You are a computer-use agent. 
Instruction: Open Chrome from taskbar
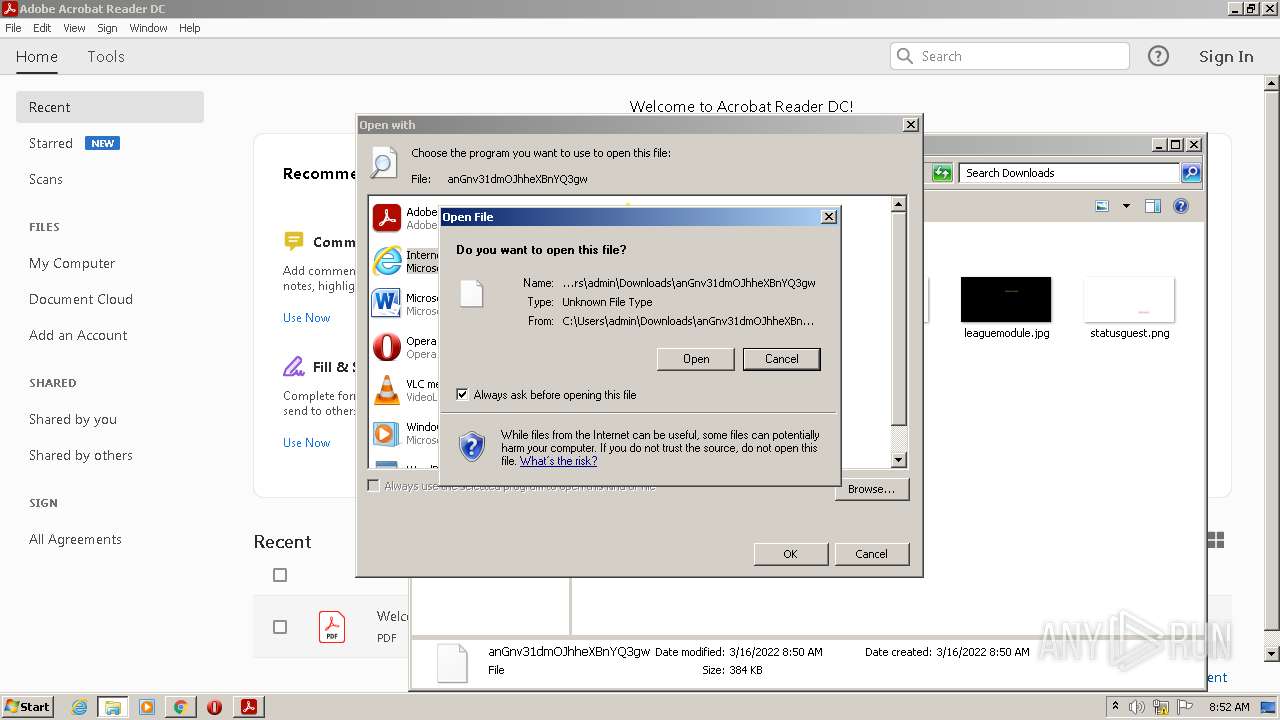180,707
